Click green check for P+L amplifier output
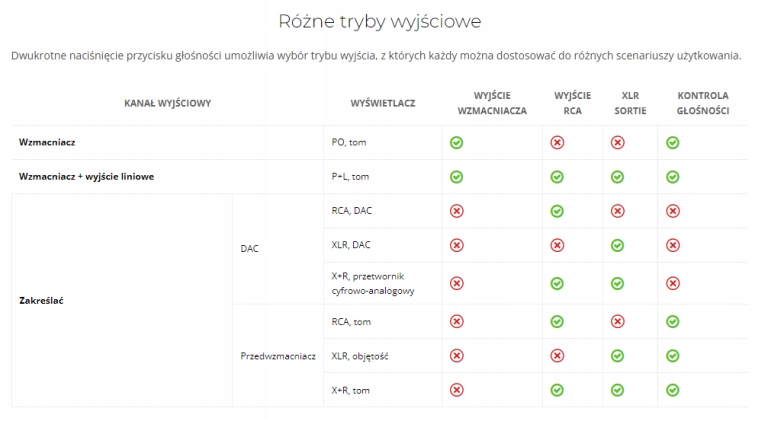The width and height of the screenshot is (768, 421). (456, 177)
